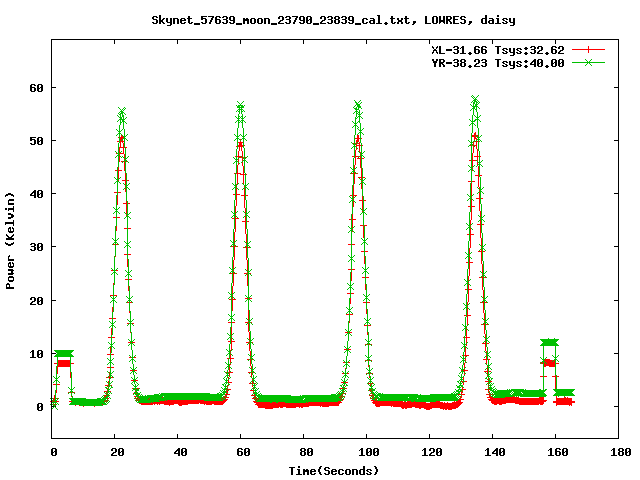Screen dimensions: 640x480
Task: Click the tallest green peak near 134 seconds
Action: 475,99
